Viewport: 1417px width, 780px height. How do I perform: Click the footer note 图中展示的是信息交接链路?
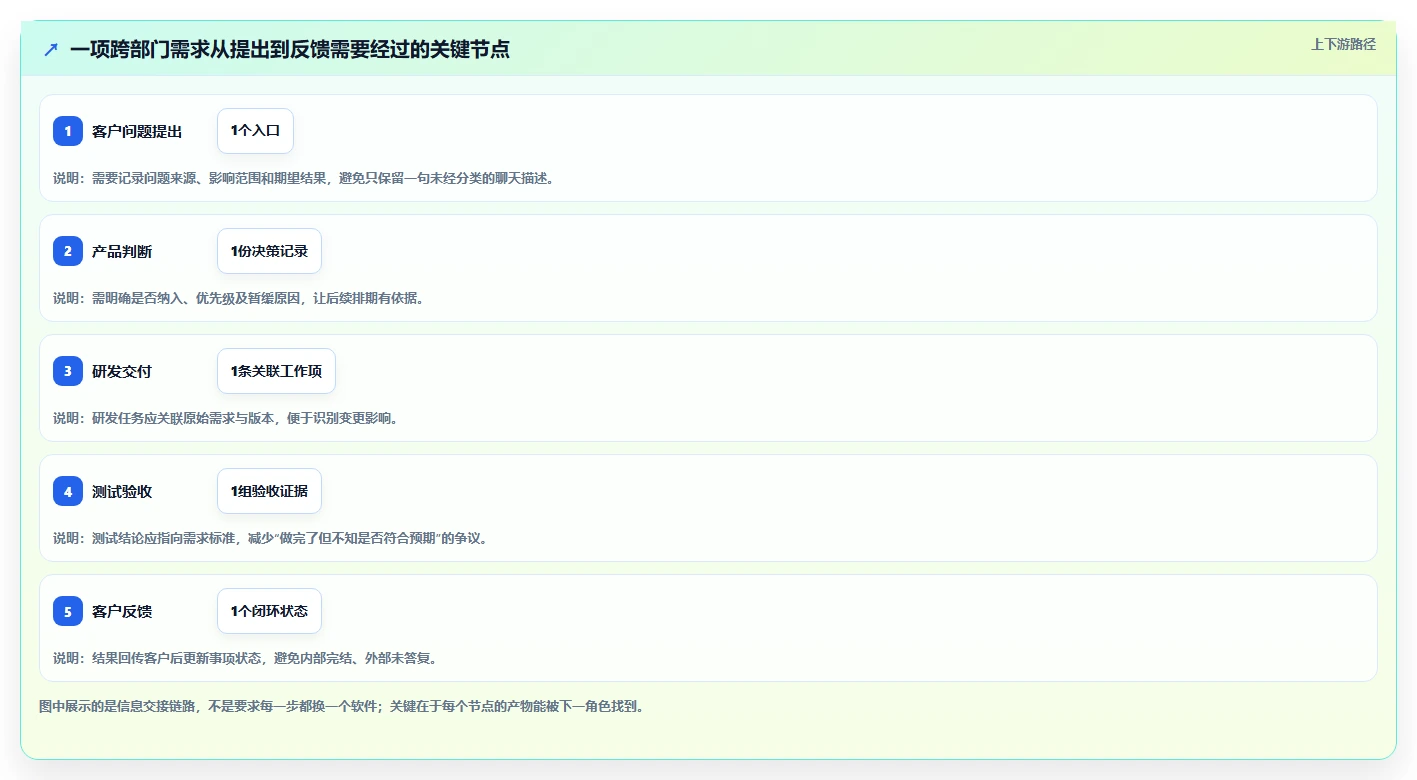pos(341,706)
